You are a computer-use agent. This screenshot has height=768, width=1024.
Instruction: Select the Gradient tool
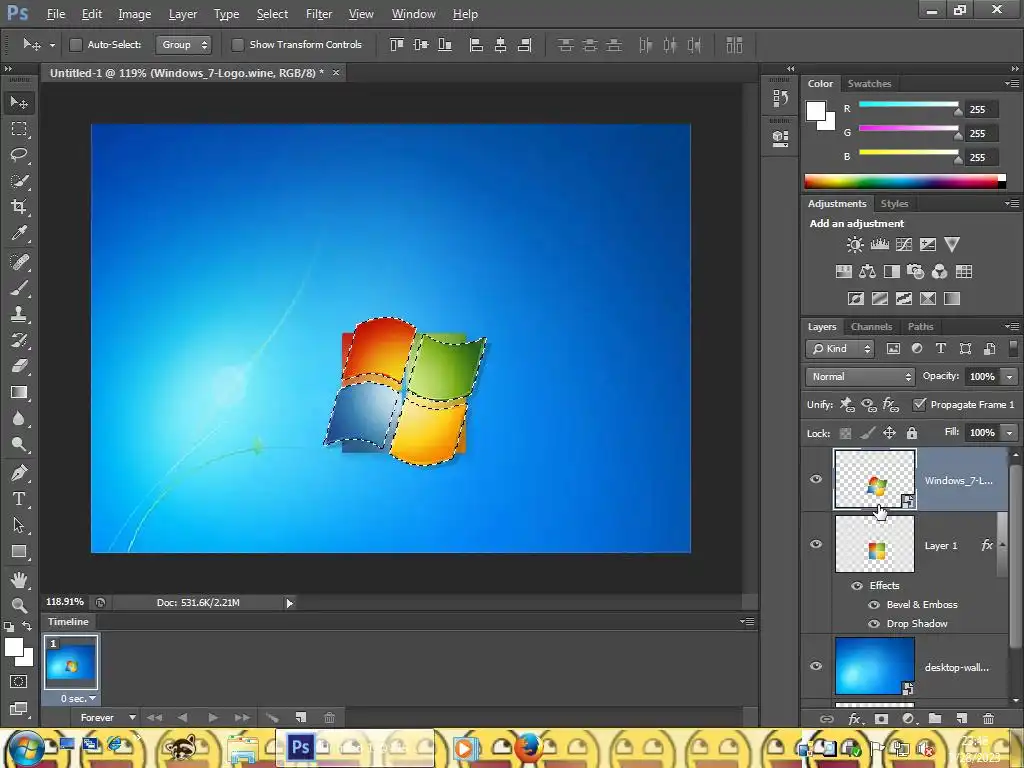point(19,392)
